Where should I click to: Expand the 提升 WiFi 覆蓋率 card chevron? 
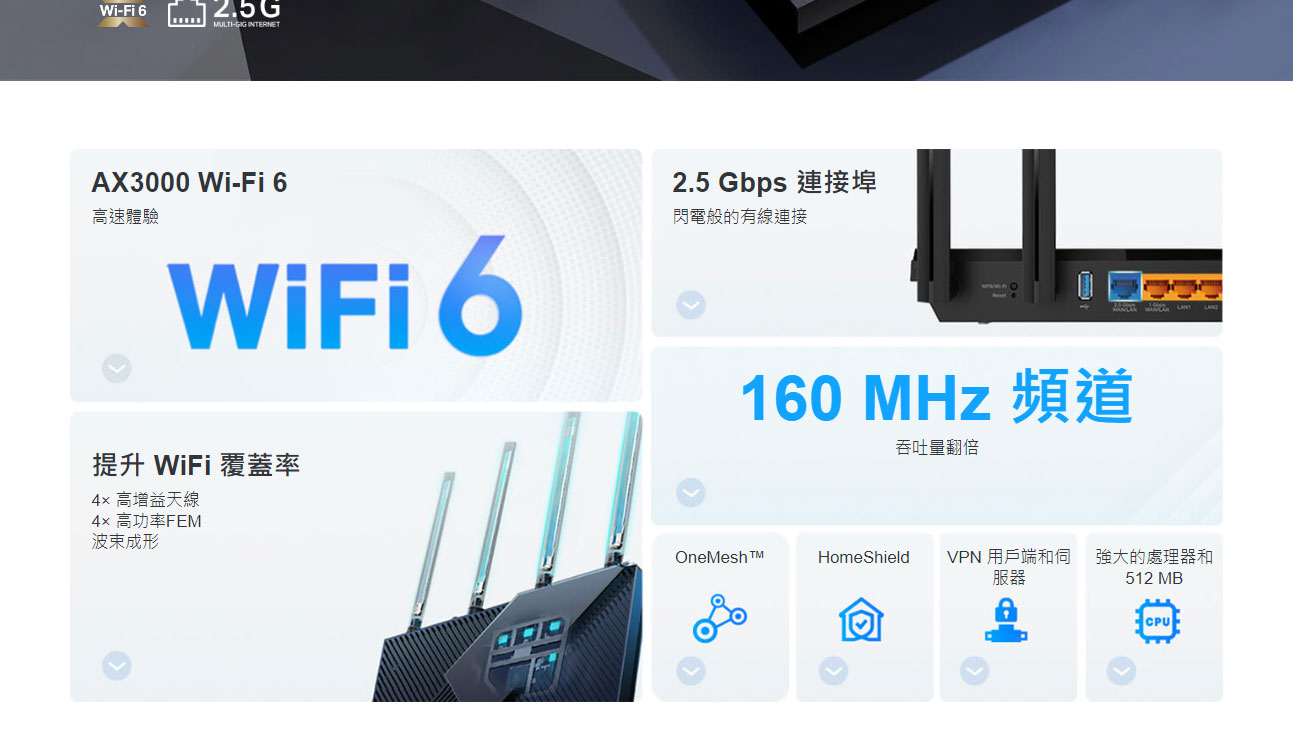117,666
